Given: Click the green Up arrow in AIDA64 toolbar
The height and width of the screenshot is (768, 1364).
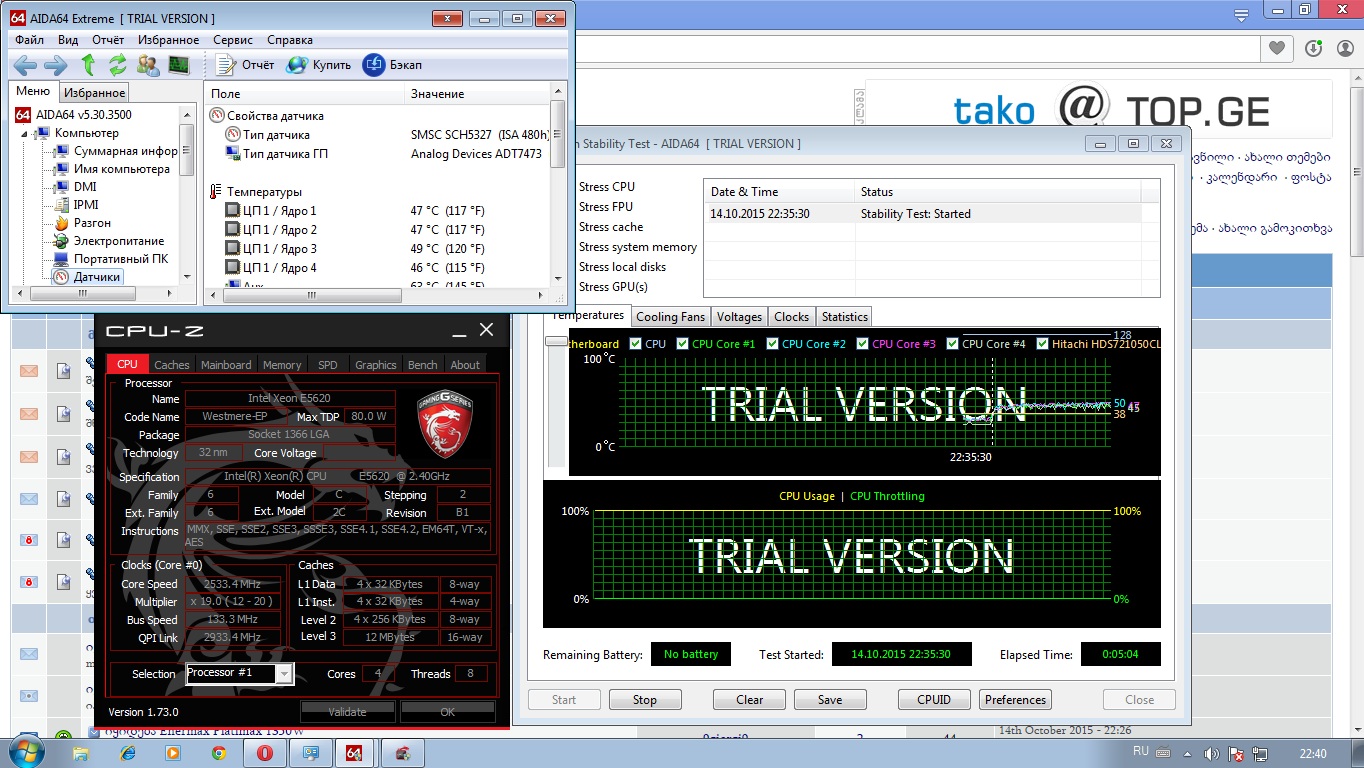Looking at the screenshot, I should click(x=88, y=65).
